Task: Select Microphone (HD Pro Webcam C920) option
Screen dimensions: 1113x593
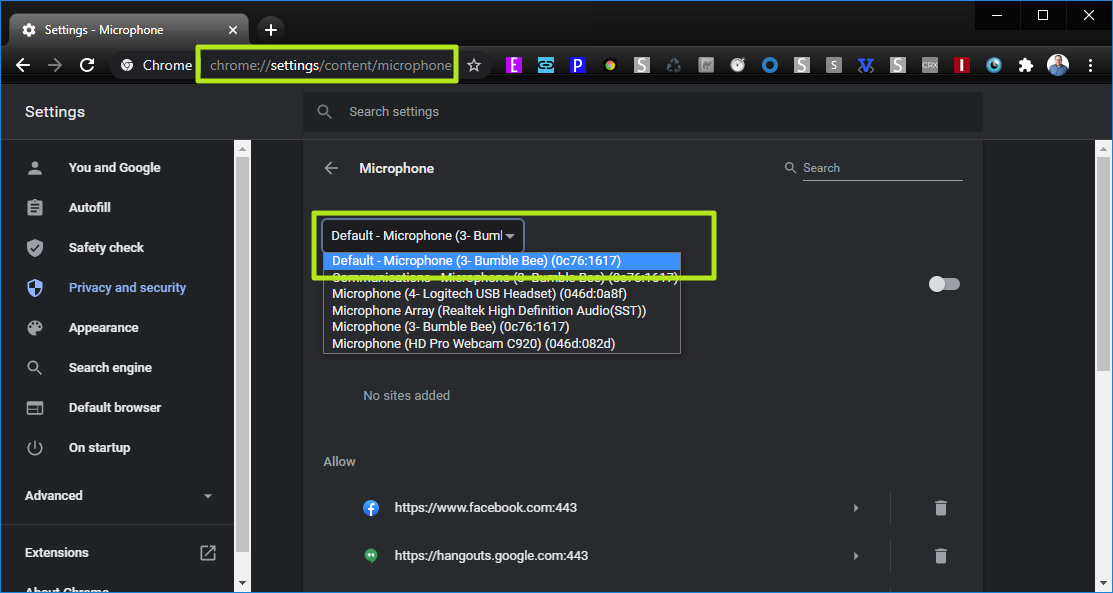Action: (502, 344)
